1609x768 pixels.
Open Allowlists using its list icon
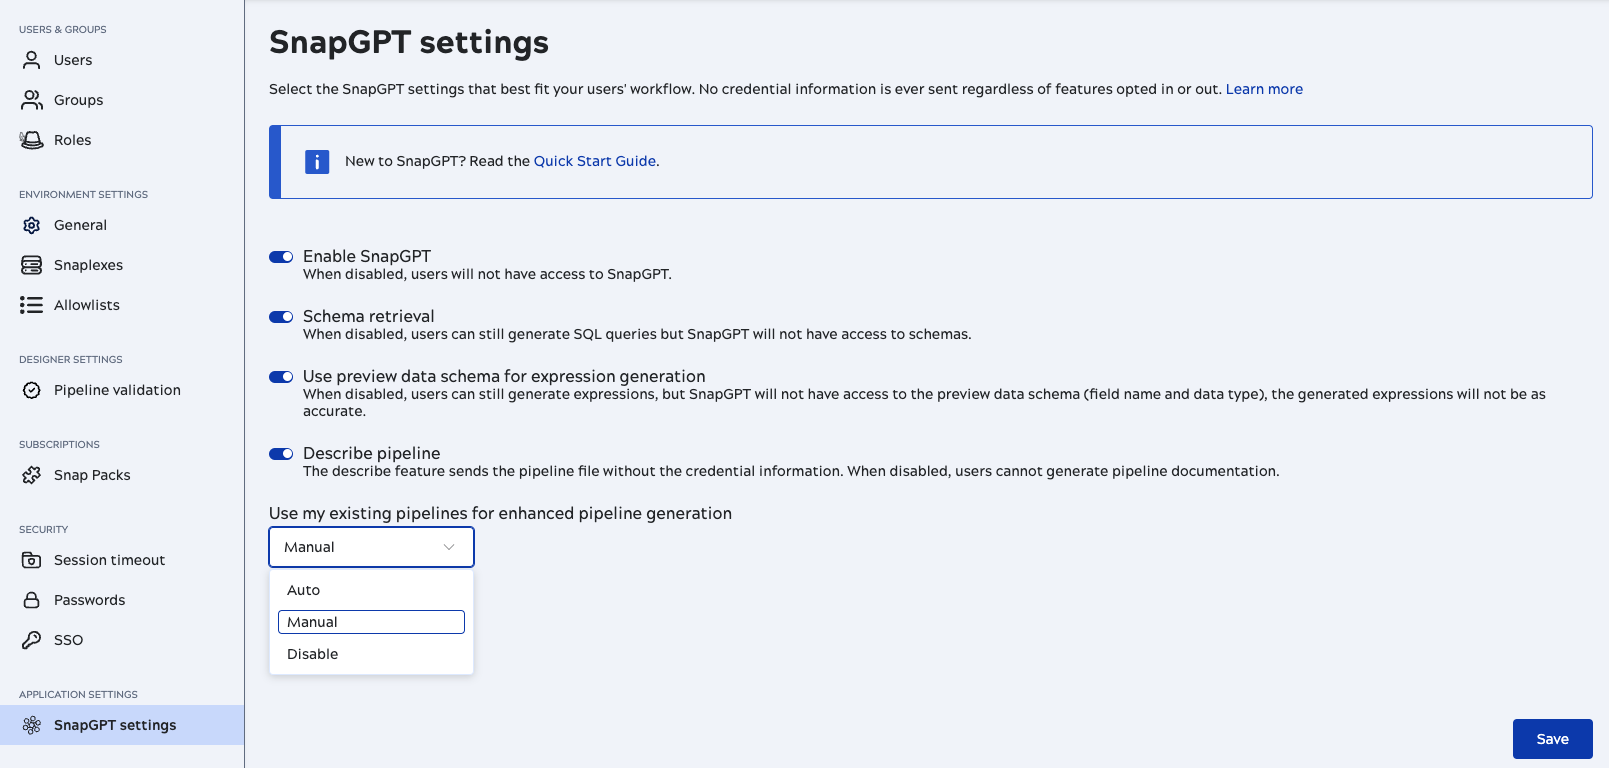pos(31,305)
